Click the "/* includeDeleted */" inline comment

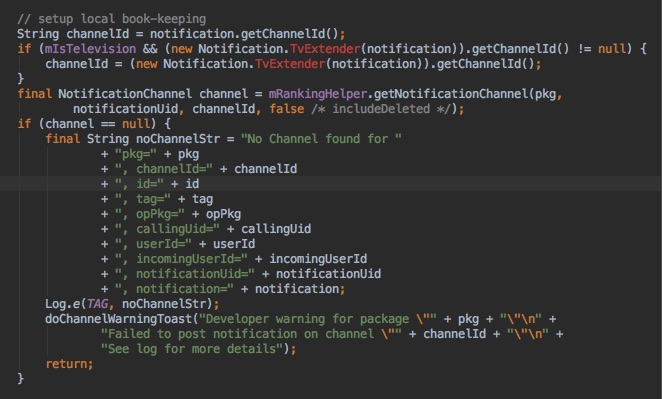pos(381,109)
